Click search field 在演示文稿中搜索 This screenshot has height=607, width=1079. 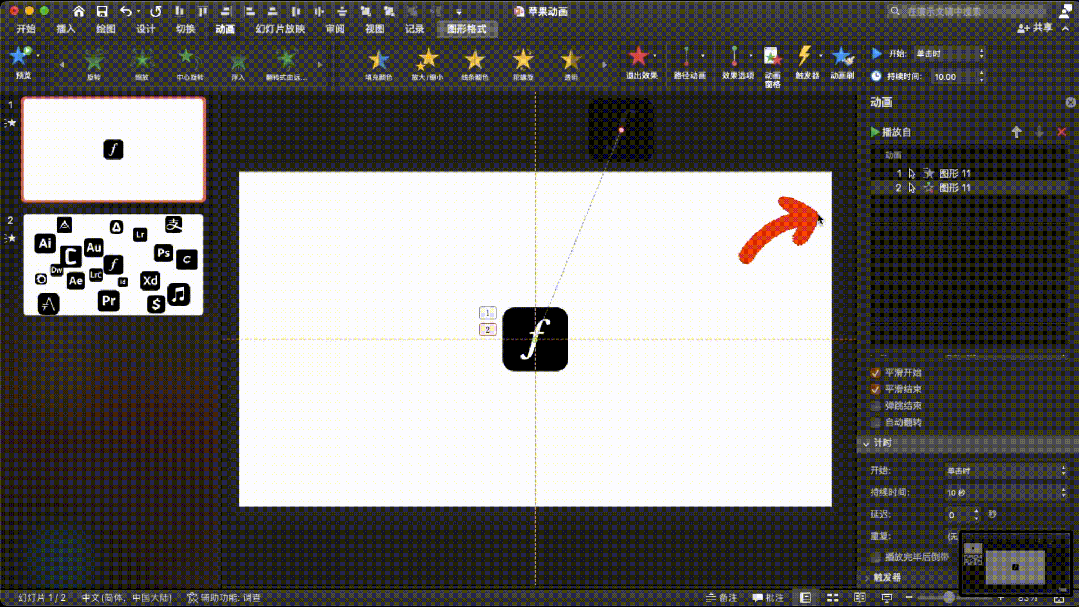click(969, 11)
